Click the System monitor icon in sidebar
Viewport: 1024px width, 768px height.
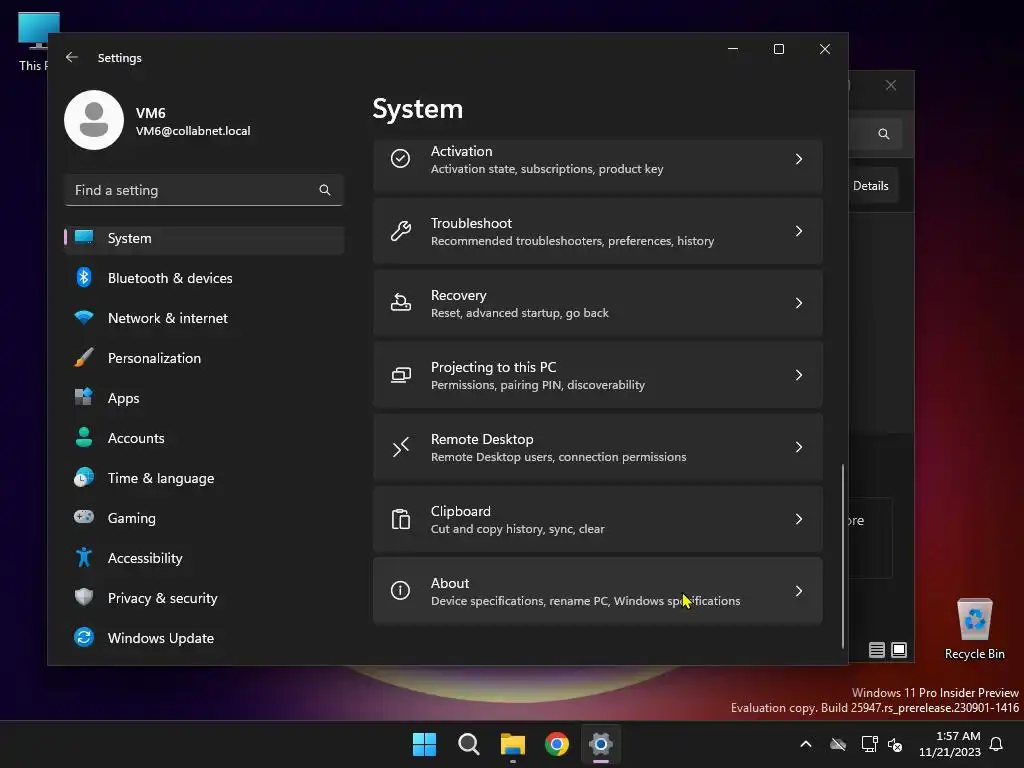click(x=84, y=237)
